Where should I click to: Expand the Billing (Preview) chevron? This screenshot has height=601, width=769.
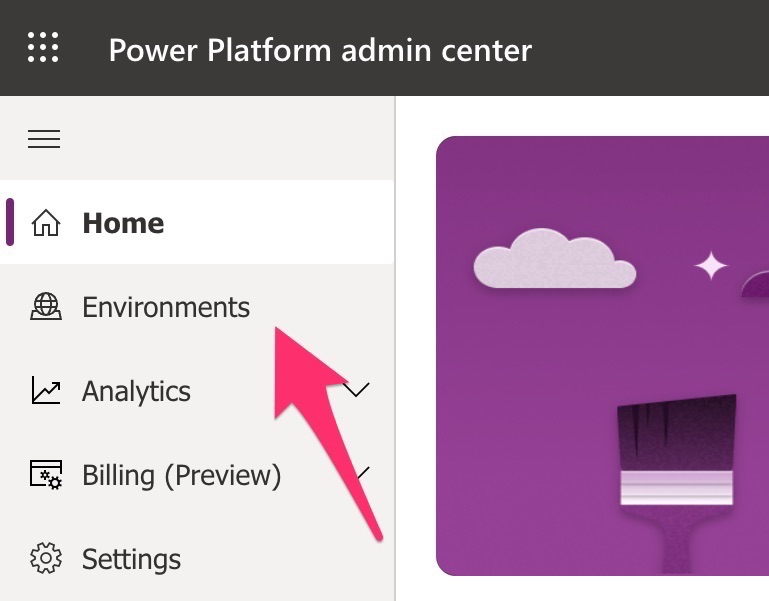[363, 473]
